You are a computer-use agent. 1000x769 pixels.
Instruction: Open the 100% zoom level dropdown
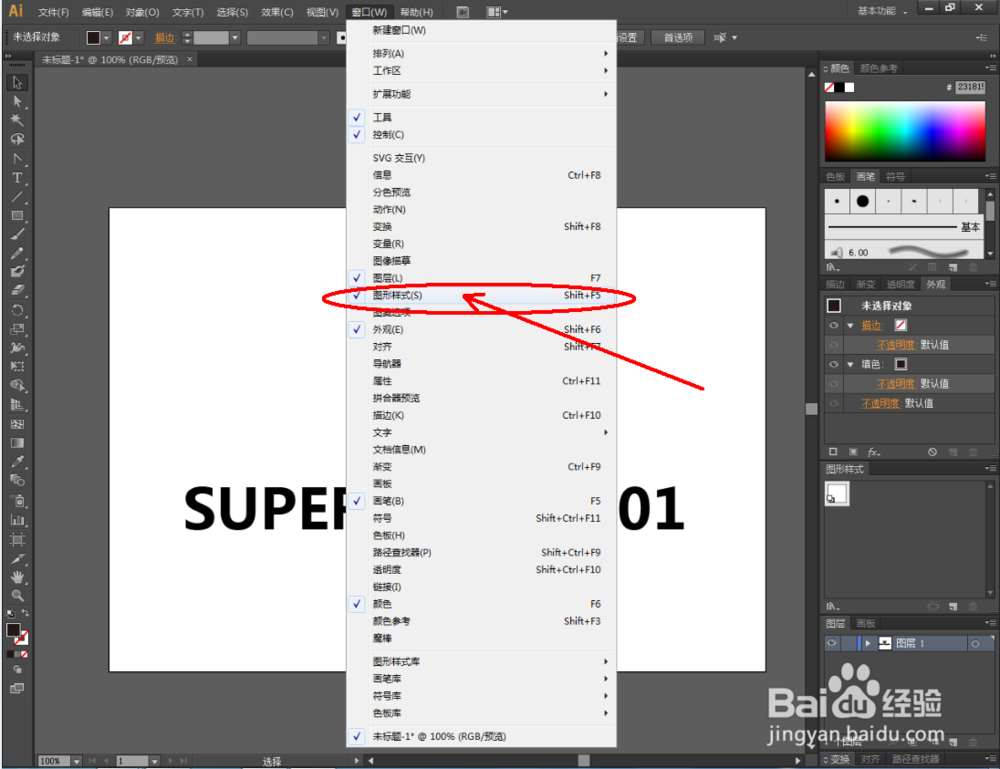click(77, 761)
